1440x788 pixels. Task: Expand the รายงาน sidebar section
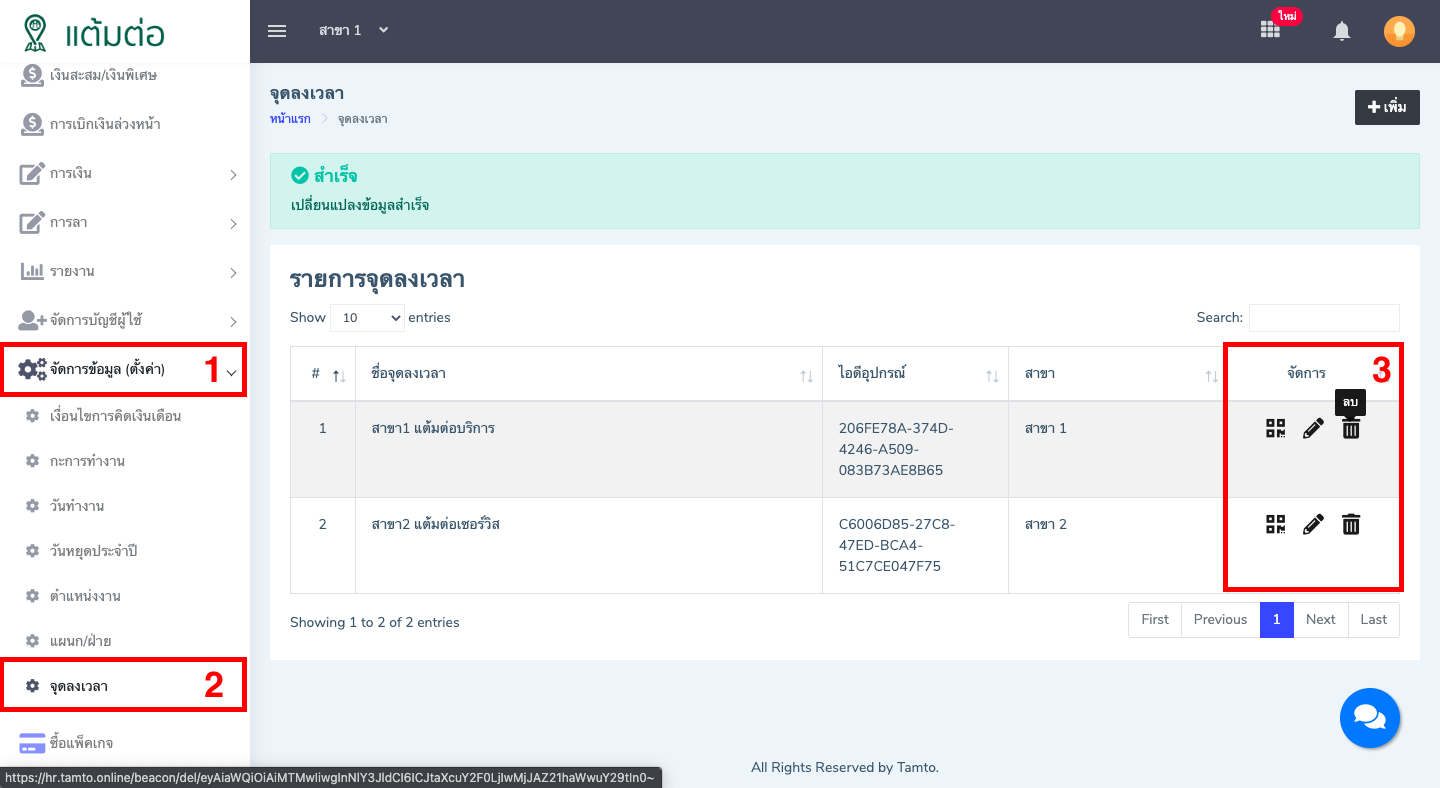124,272
